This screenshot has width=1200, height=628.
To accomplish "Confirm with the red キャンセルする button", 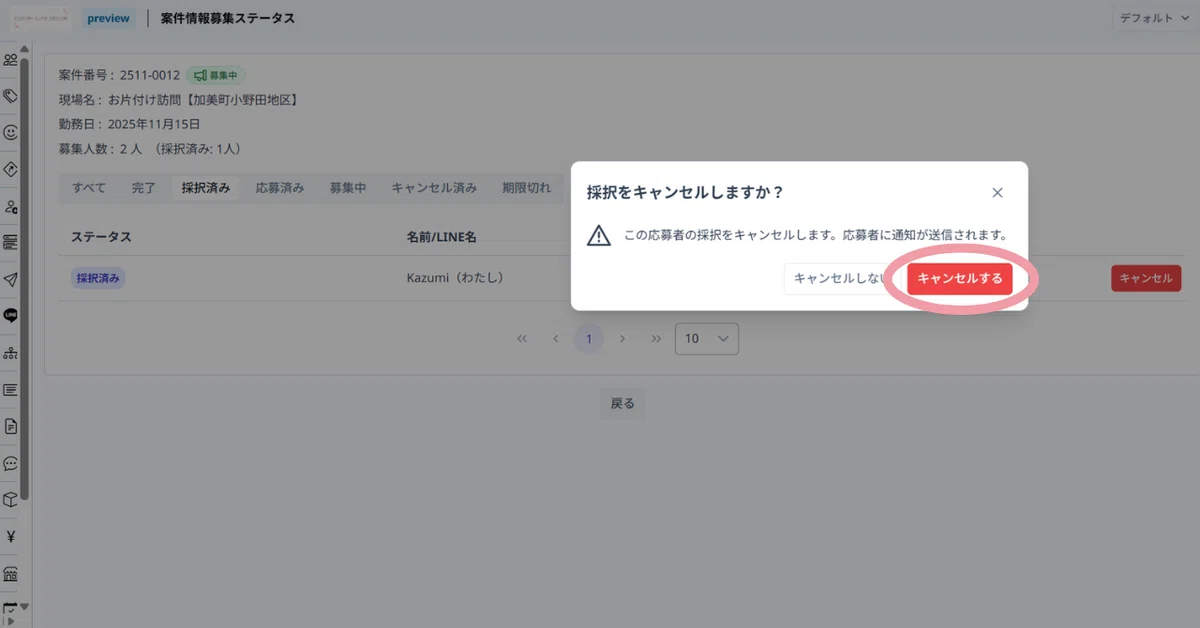I will [960, 279].
